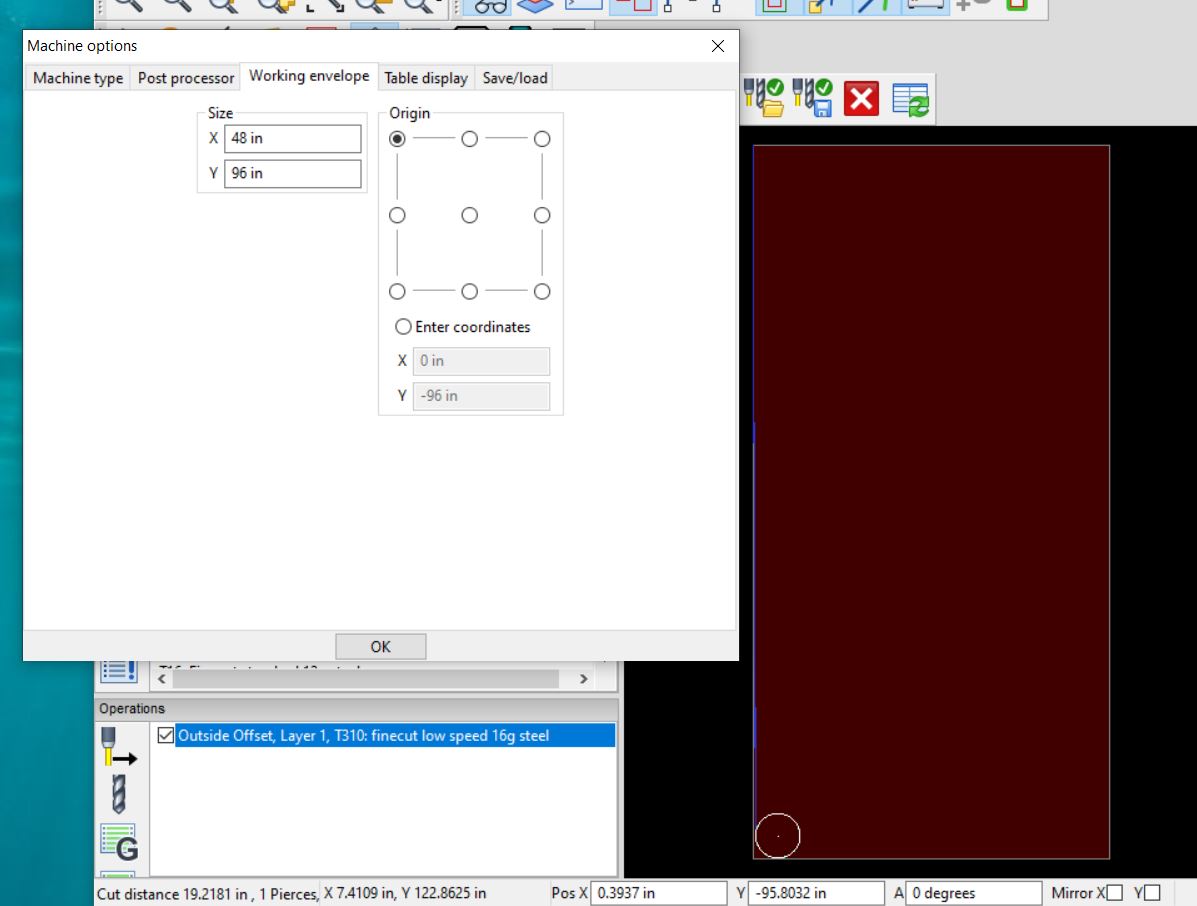Click the Size X input field
The image size is (1197, 906).
tap(292, 139)
